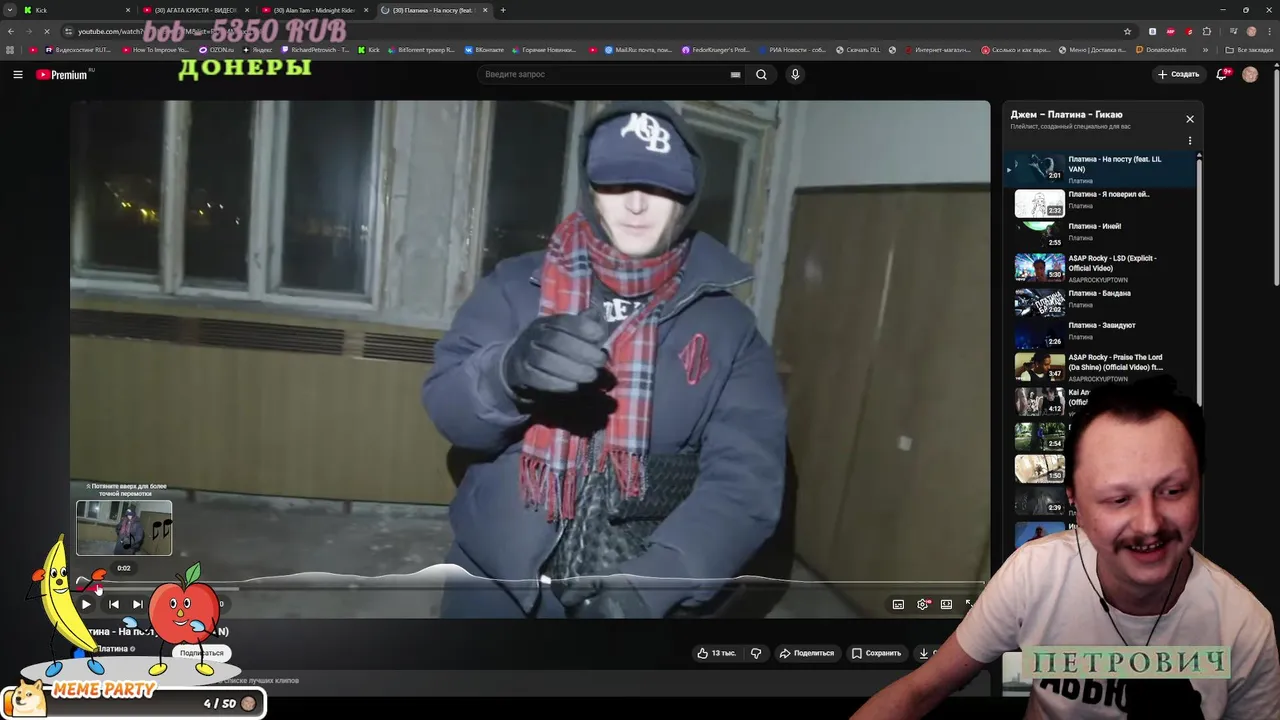Open browser three-dot menu
Viewport: 1280px width, 720px height.
pyautogui.click(x=1268, y=31)
